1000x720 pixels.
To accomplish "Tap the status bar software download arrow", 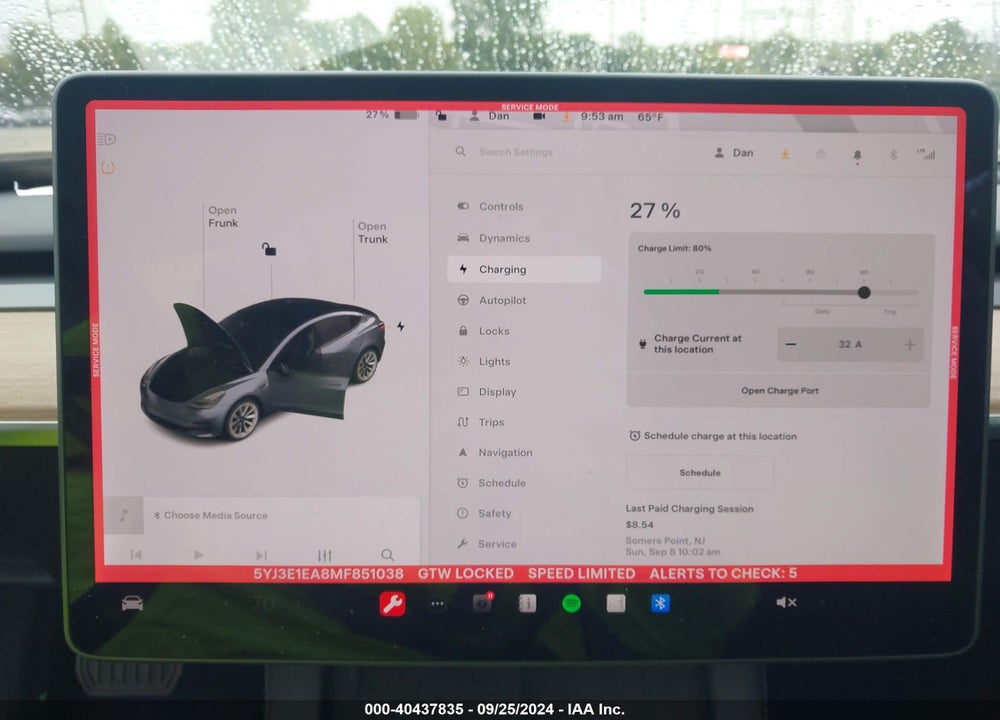I will [x=566, y=117].
